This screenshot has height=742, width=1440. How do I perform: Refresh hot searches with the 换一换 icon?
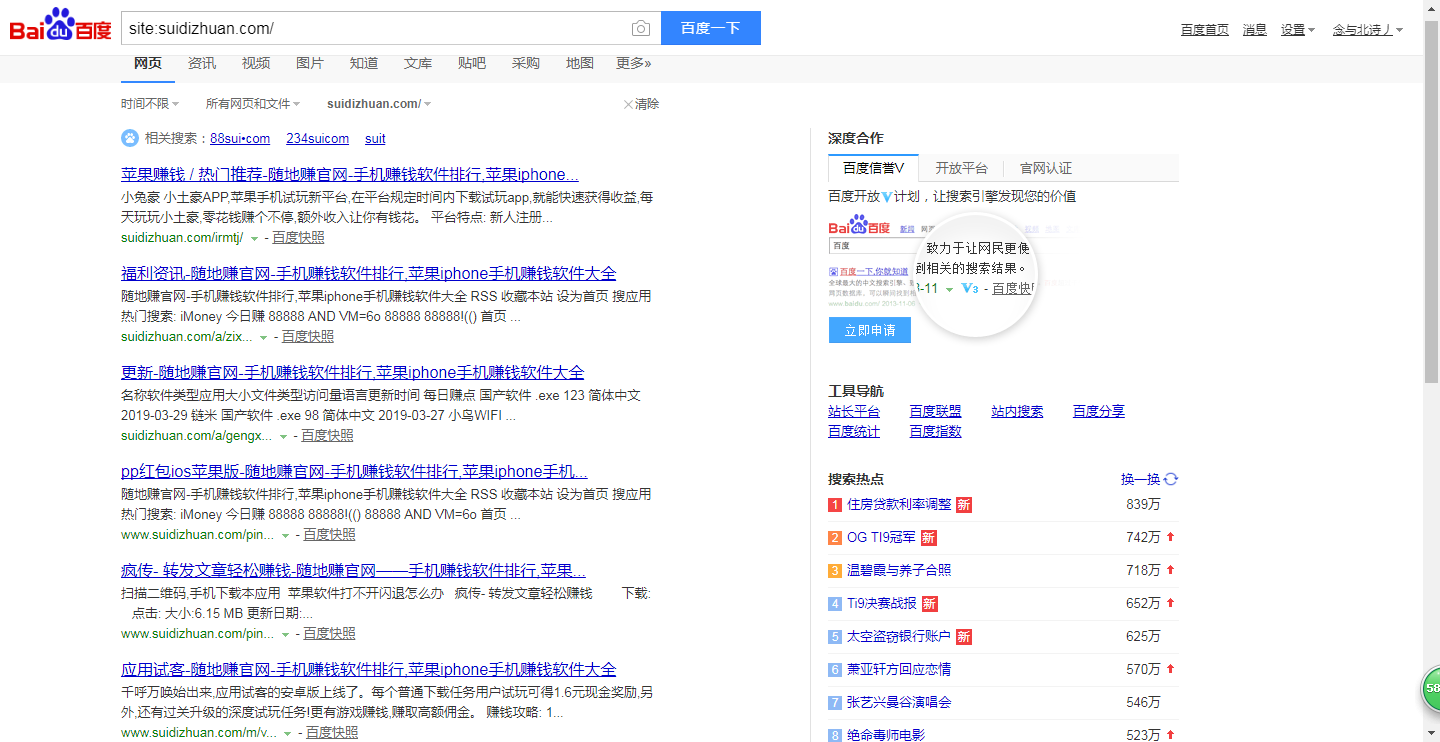click(1171, 479)
